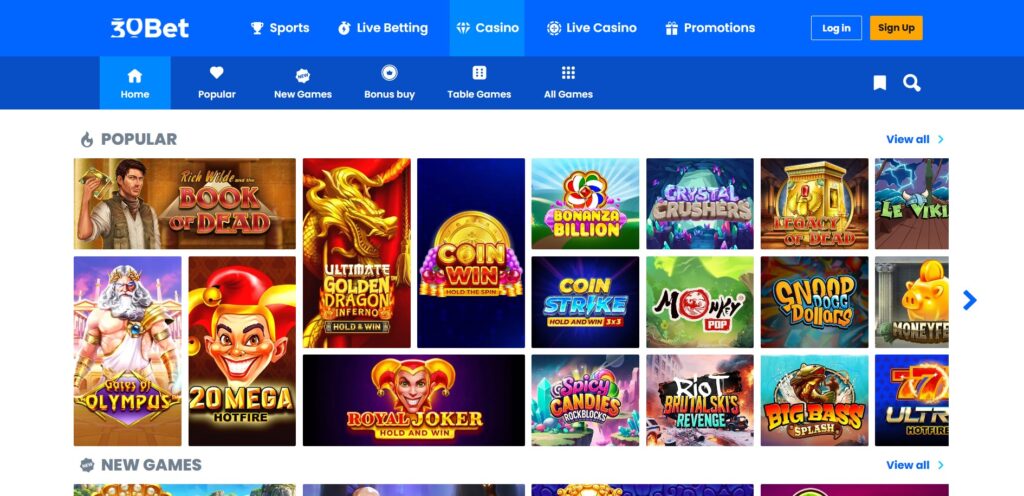This screenshot has width=1024, height=496.
Task: Open the Promotions page
Action: [x=710, y=28]
